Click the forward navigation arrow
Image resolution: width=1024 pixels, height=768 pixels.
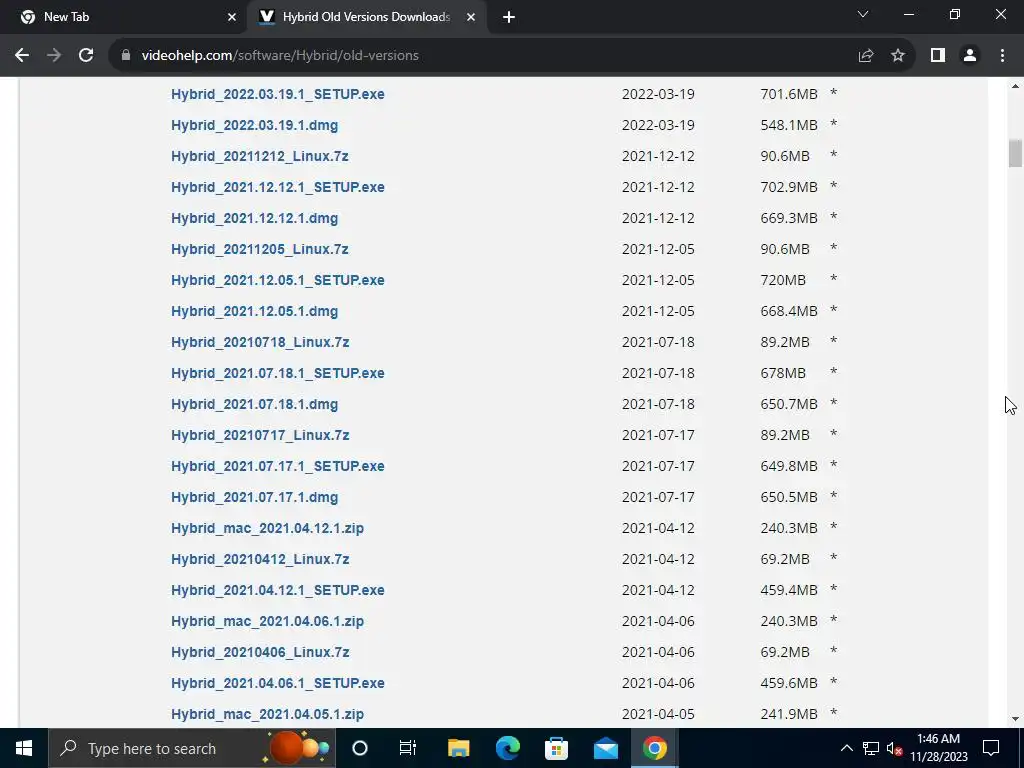tap(54, 56)
